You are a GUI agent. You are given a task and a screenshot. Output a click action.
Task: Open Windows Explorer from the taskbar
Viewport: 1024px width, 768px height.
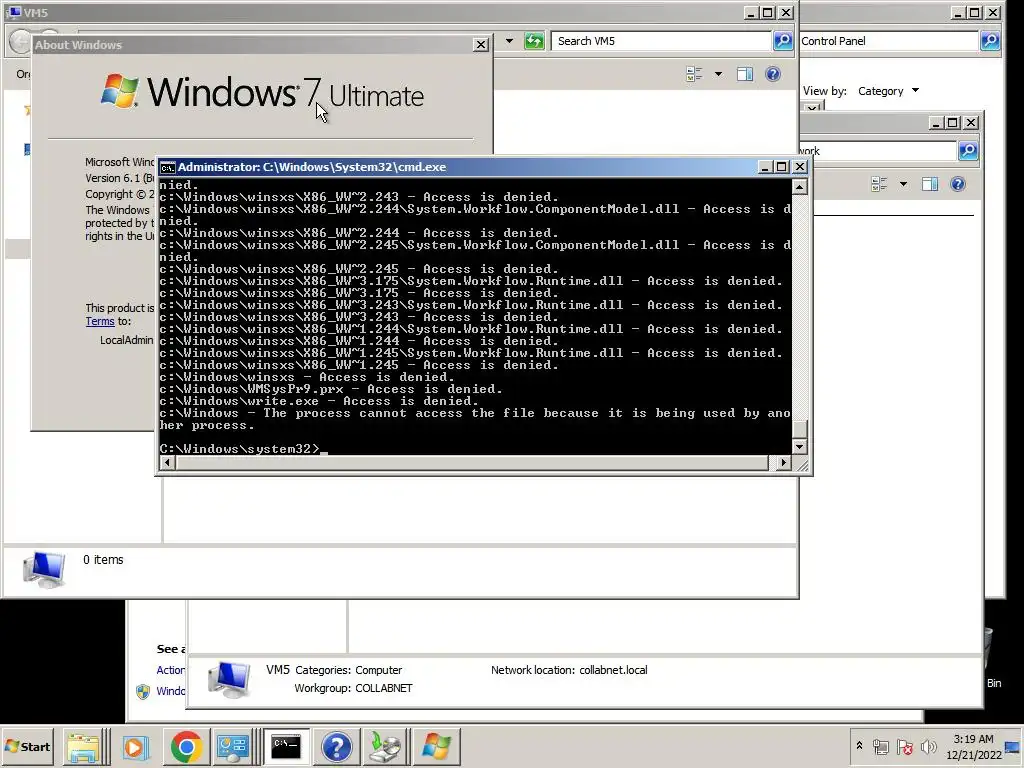(84, 746)
